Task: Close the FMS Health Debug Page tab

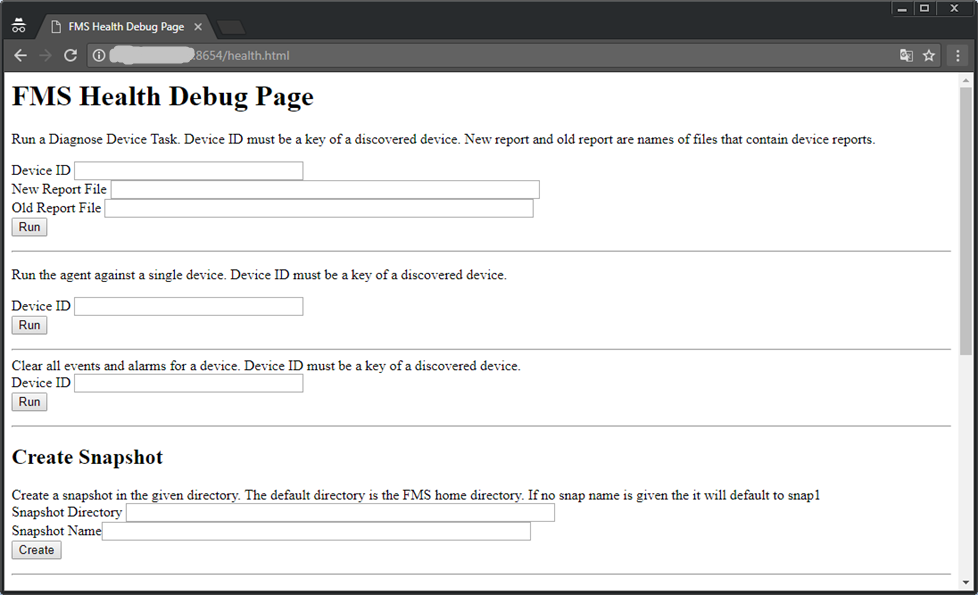Action: click(198, 27)
